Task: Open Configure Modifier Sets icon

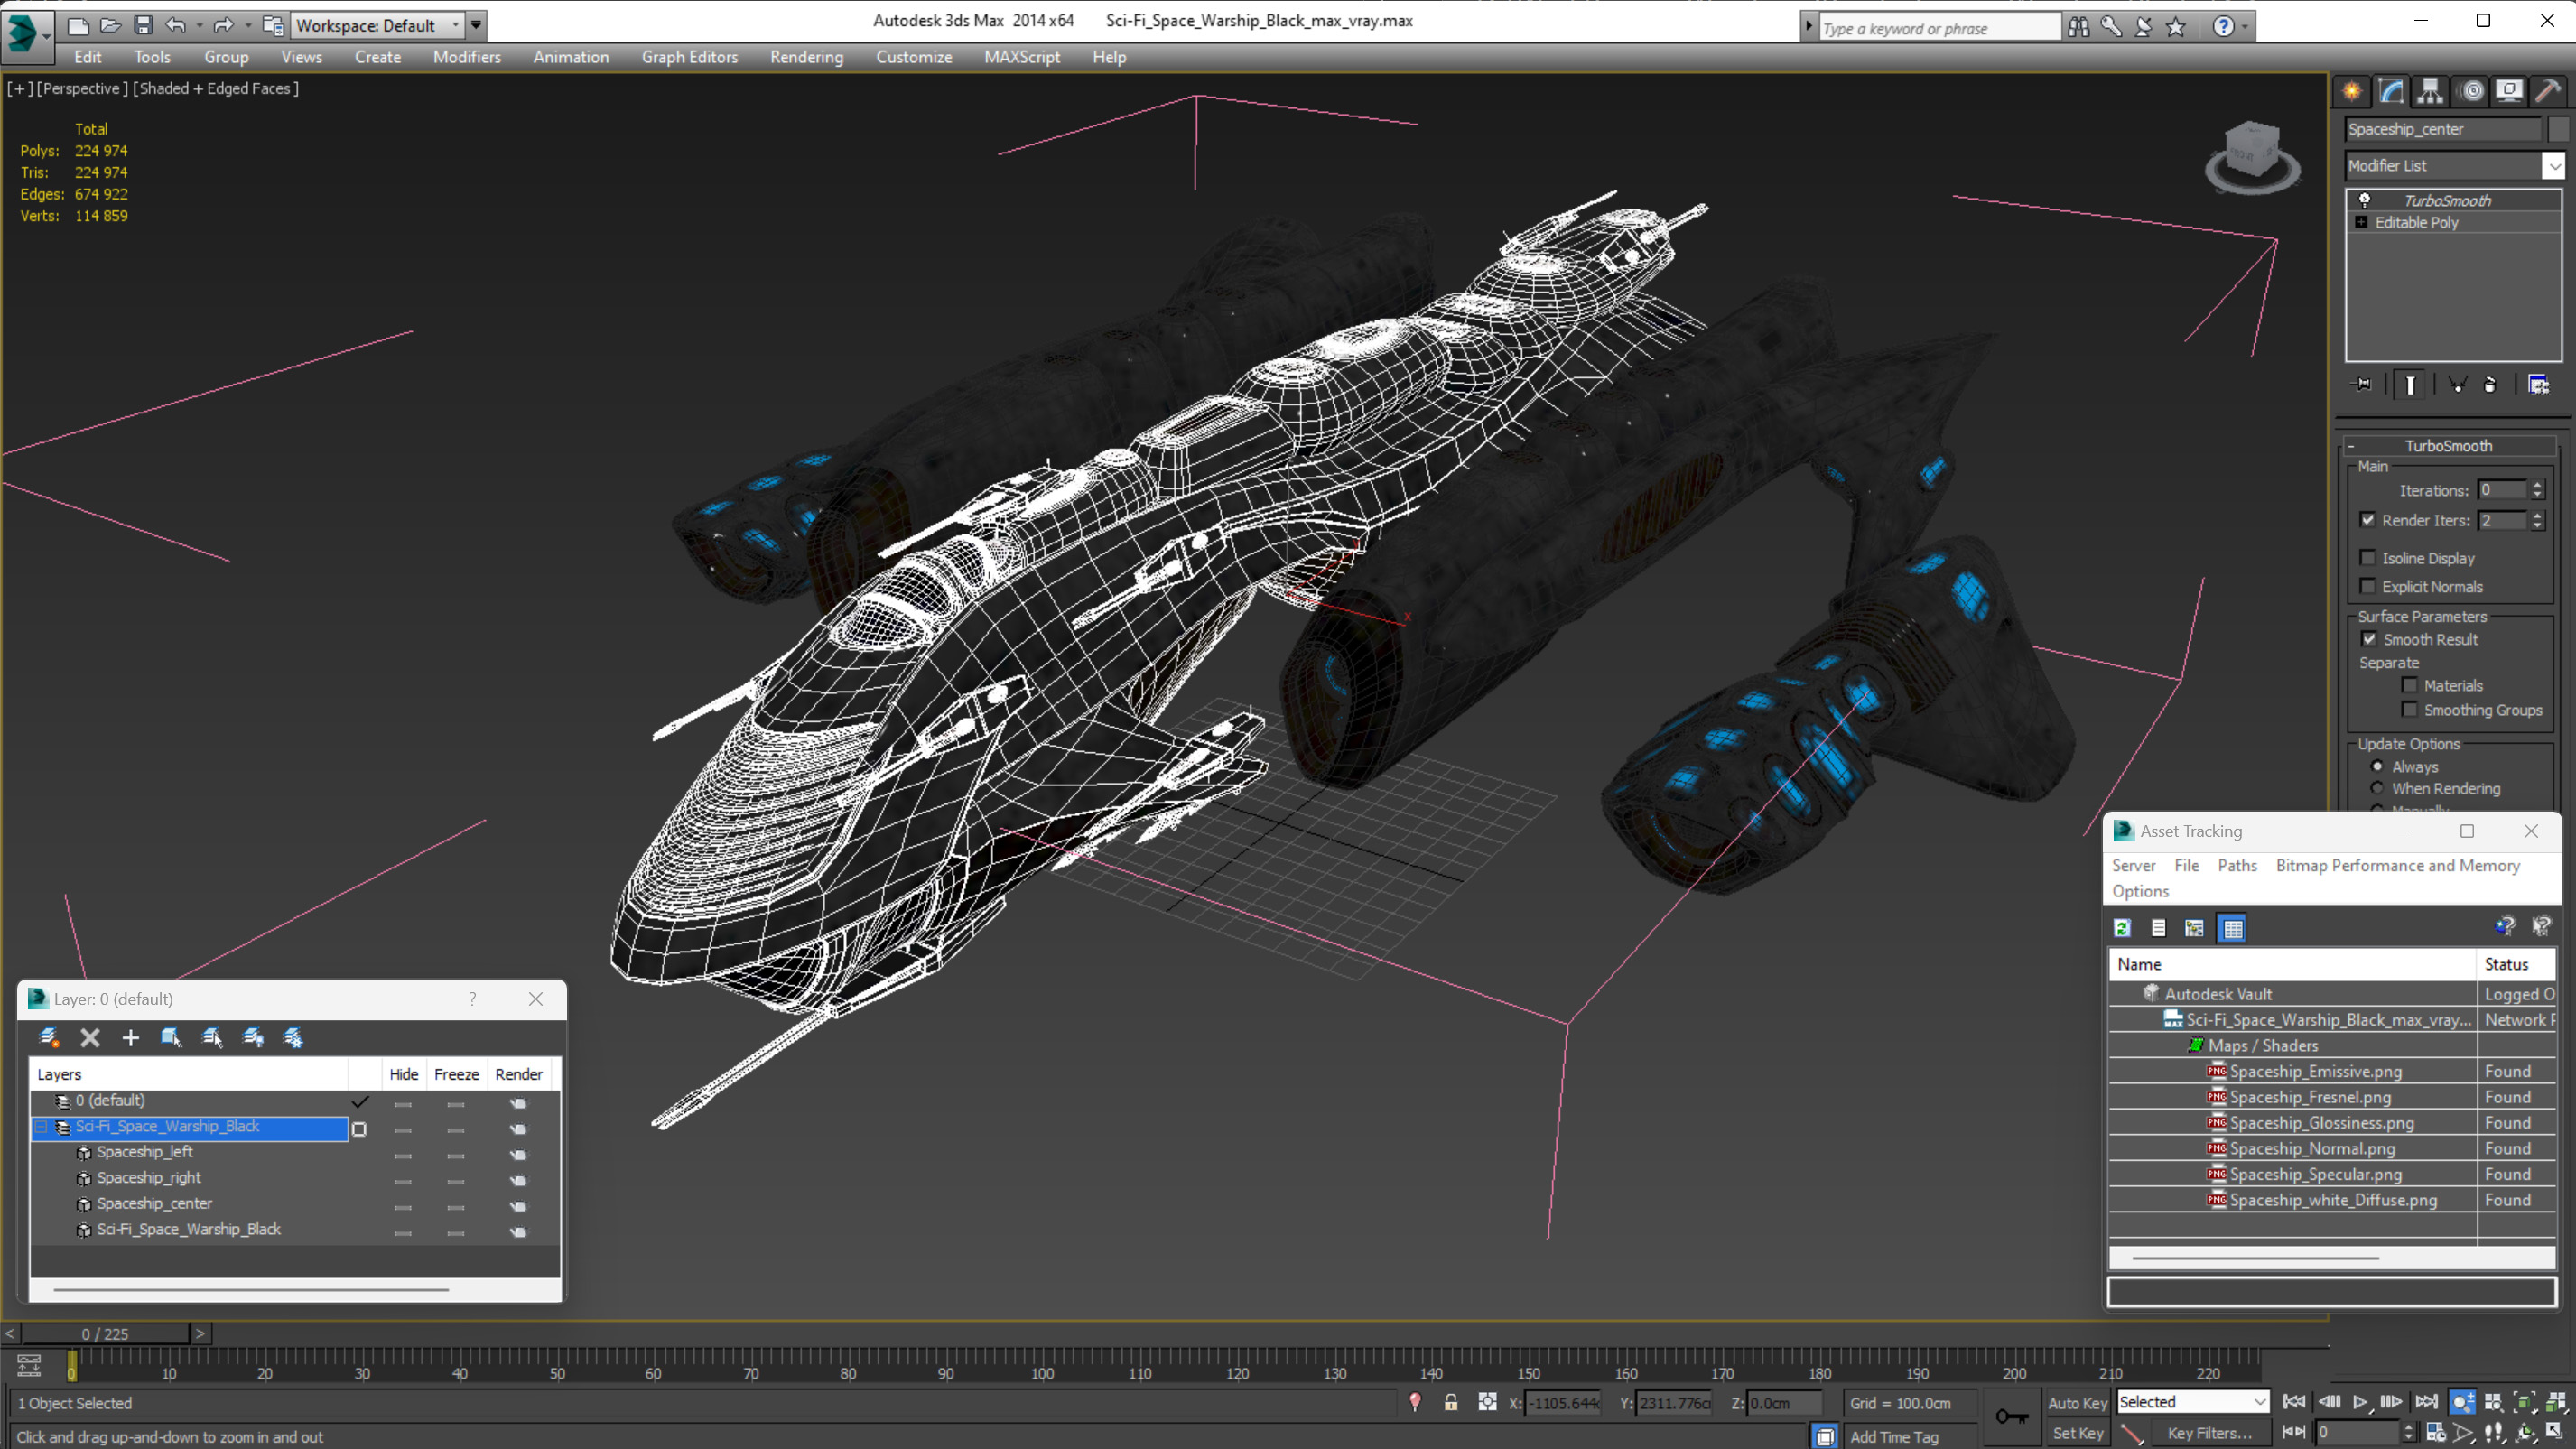Action: click(x=2538, y=384)
